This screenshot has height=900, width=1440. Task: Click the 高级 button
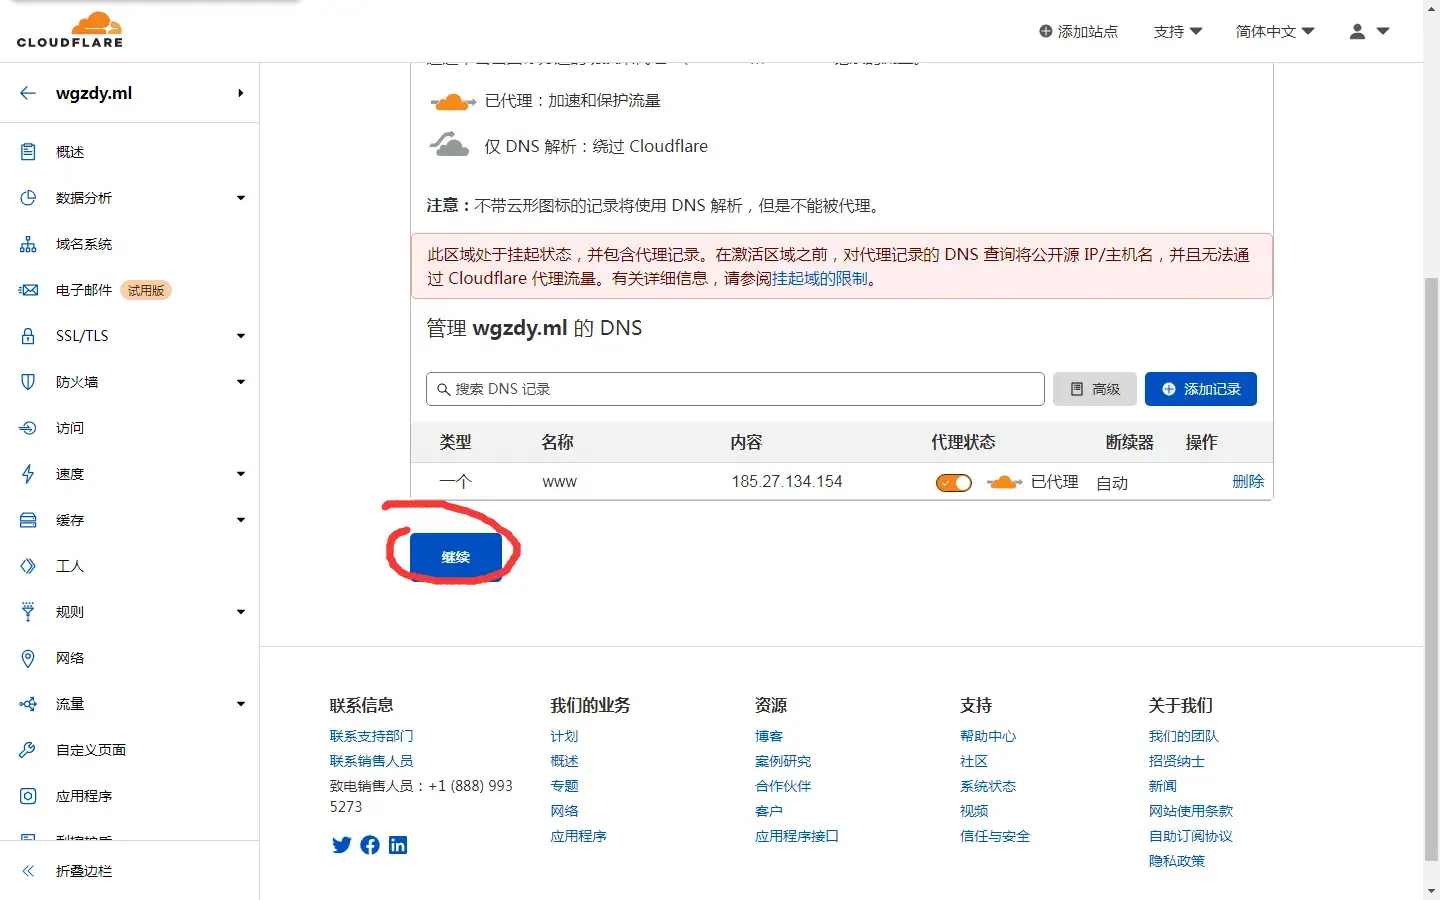point(1095,389)
